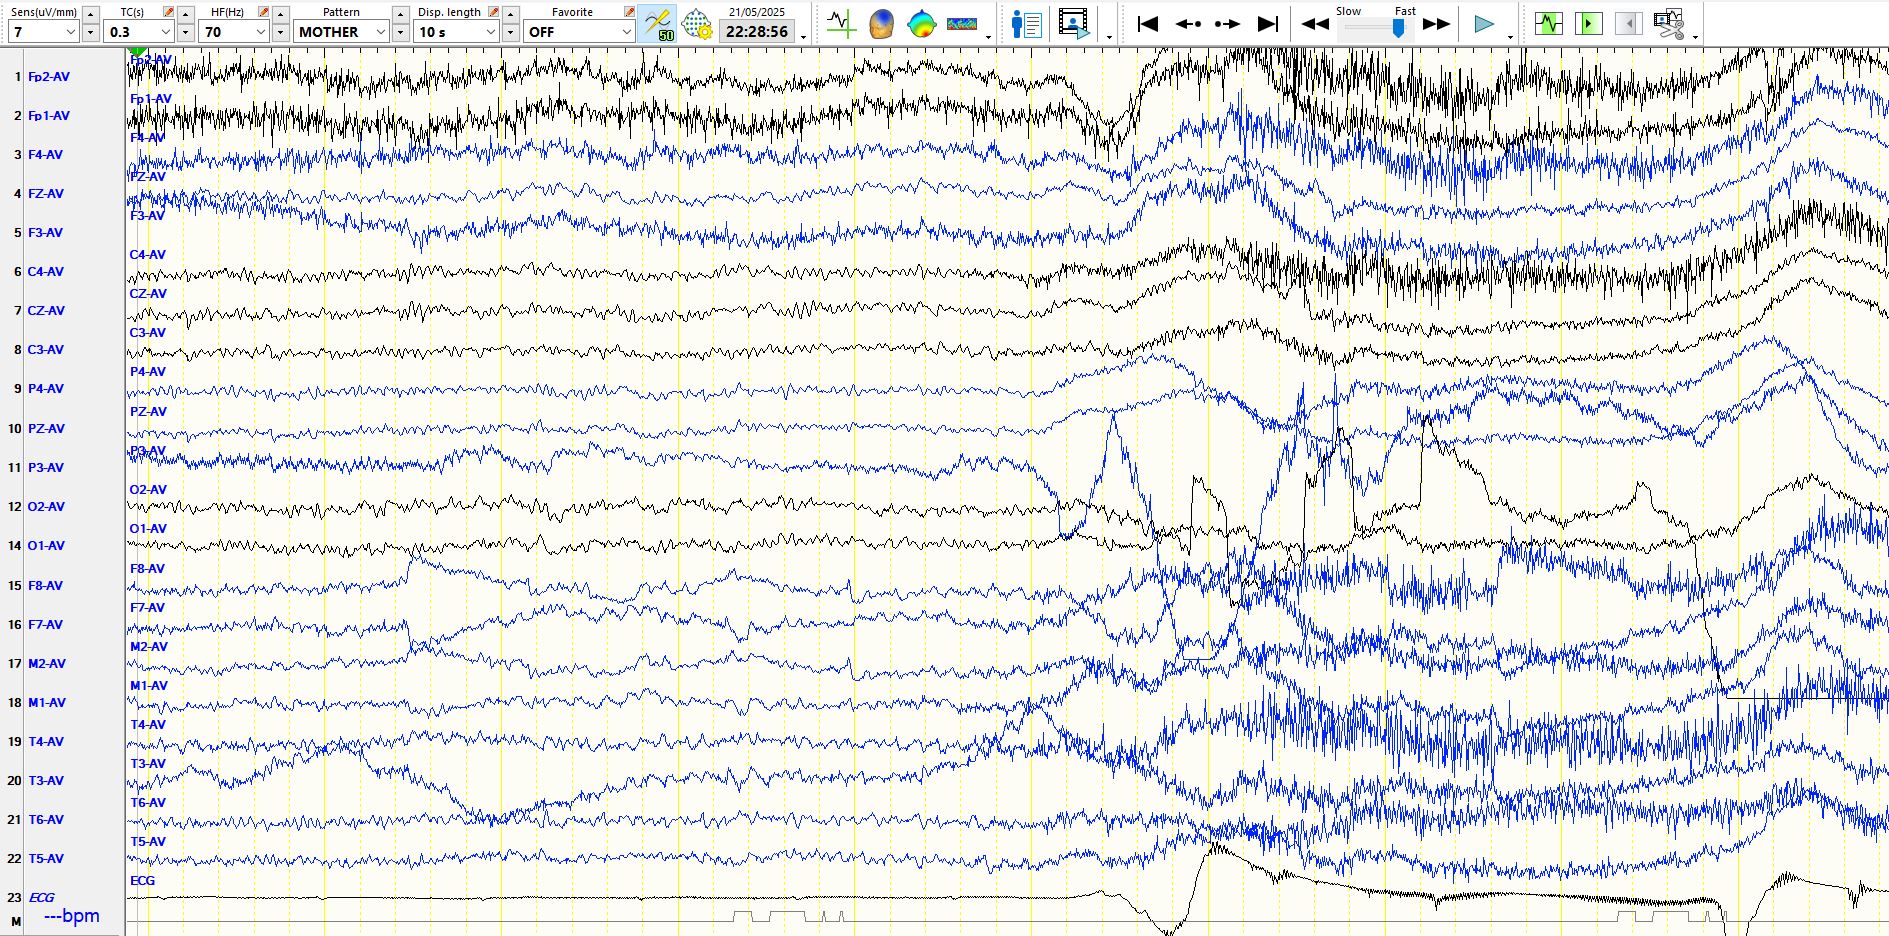This screenshot has width=1889, height=936.
Task: Jump to the next event marker
Action: [x=1227, y=24]
